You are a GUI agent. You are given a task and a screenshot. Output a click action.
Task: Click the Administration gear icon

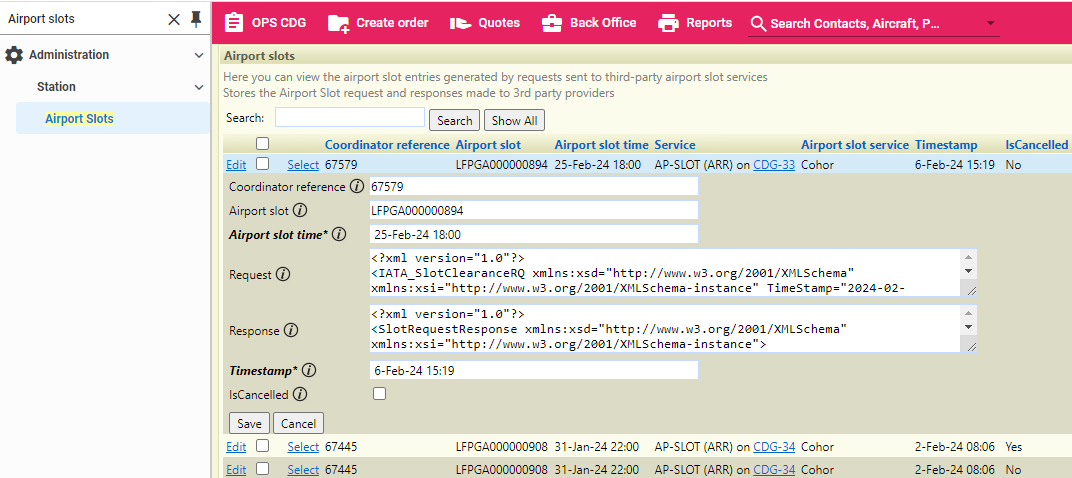[14, 55]
